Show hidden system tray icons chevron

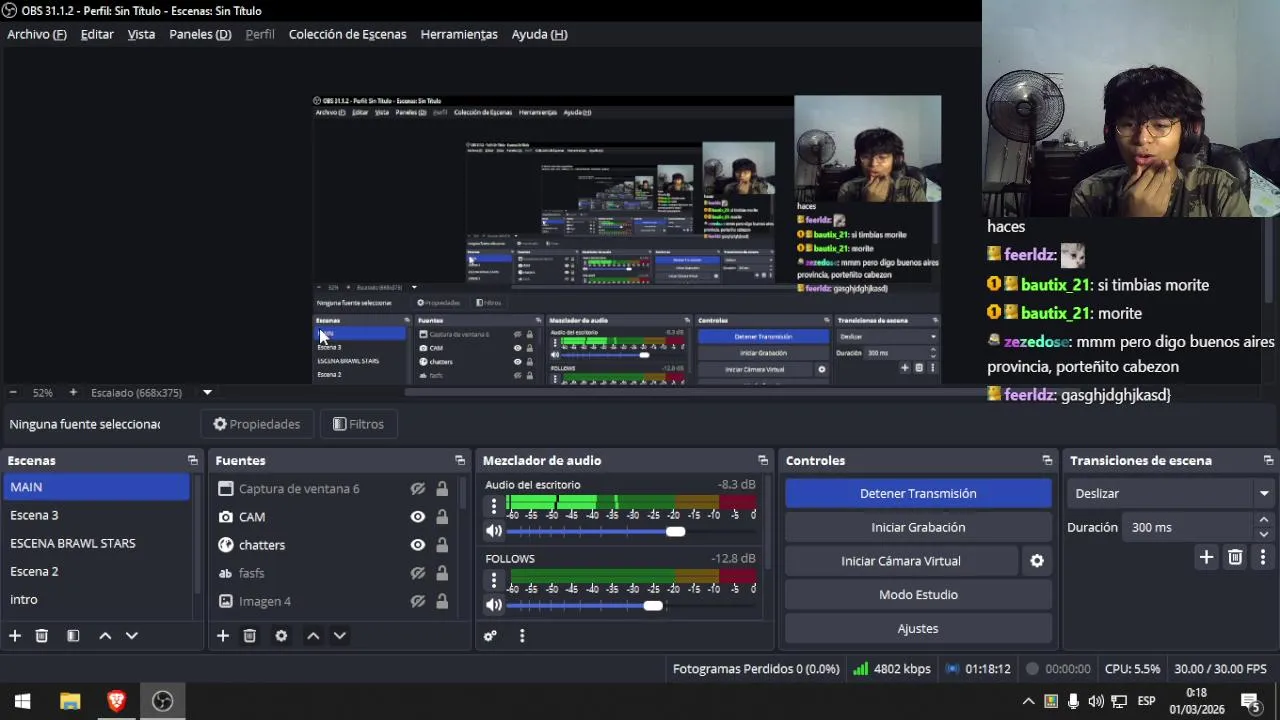tap(1028, 701)
